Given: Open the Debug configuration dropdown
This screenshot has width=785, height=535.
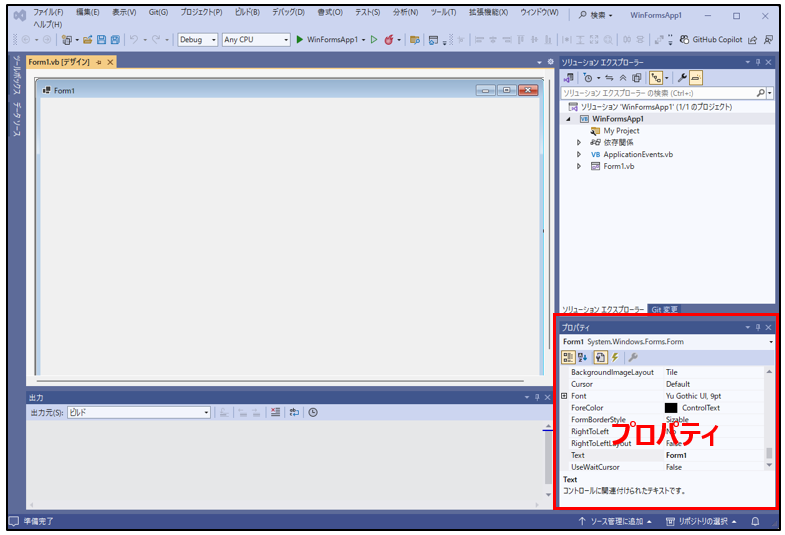Looking at the screenshot, I should point(196,40).
